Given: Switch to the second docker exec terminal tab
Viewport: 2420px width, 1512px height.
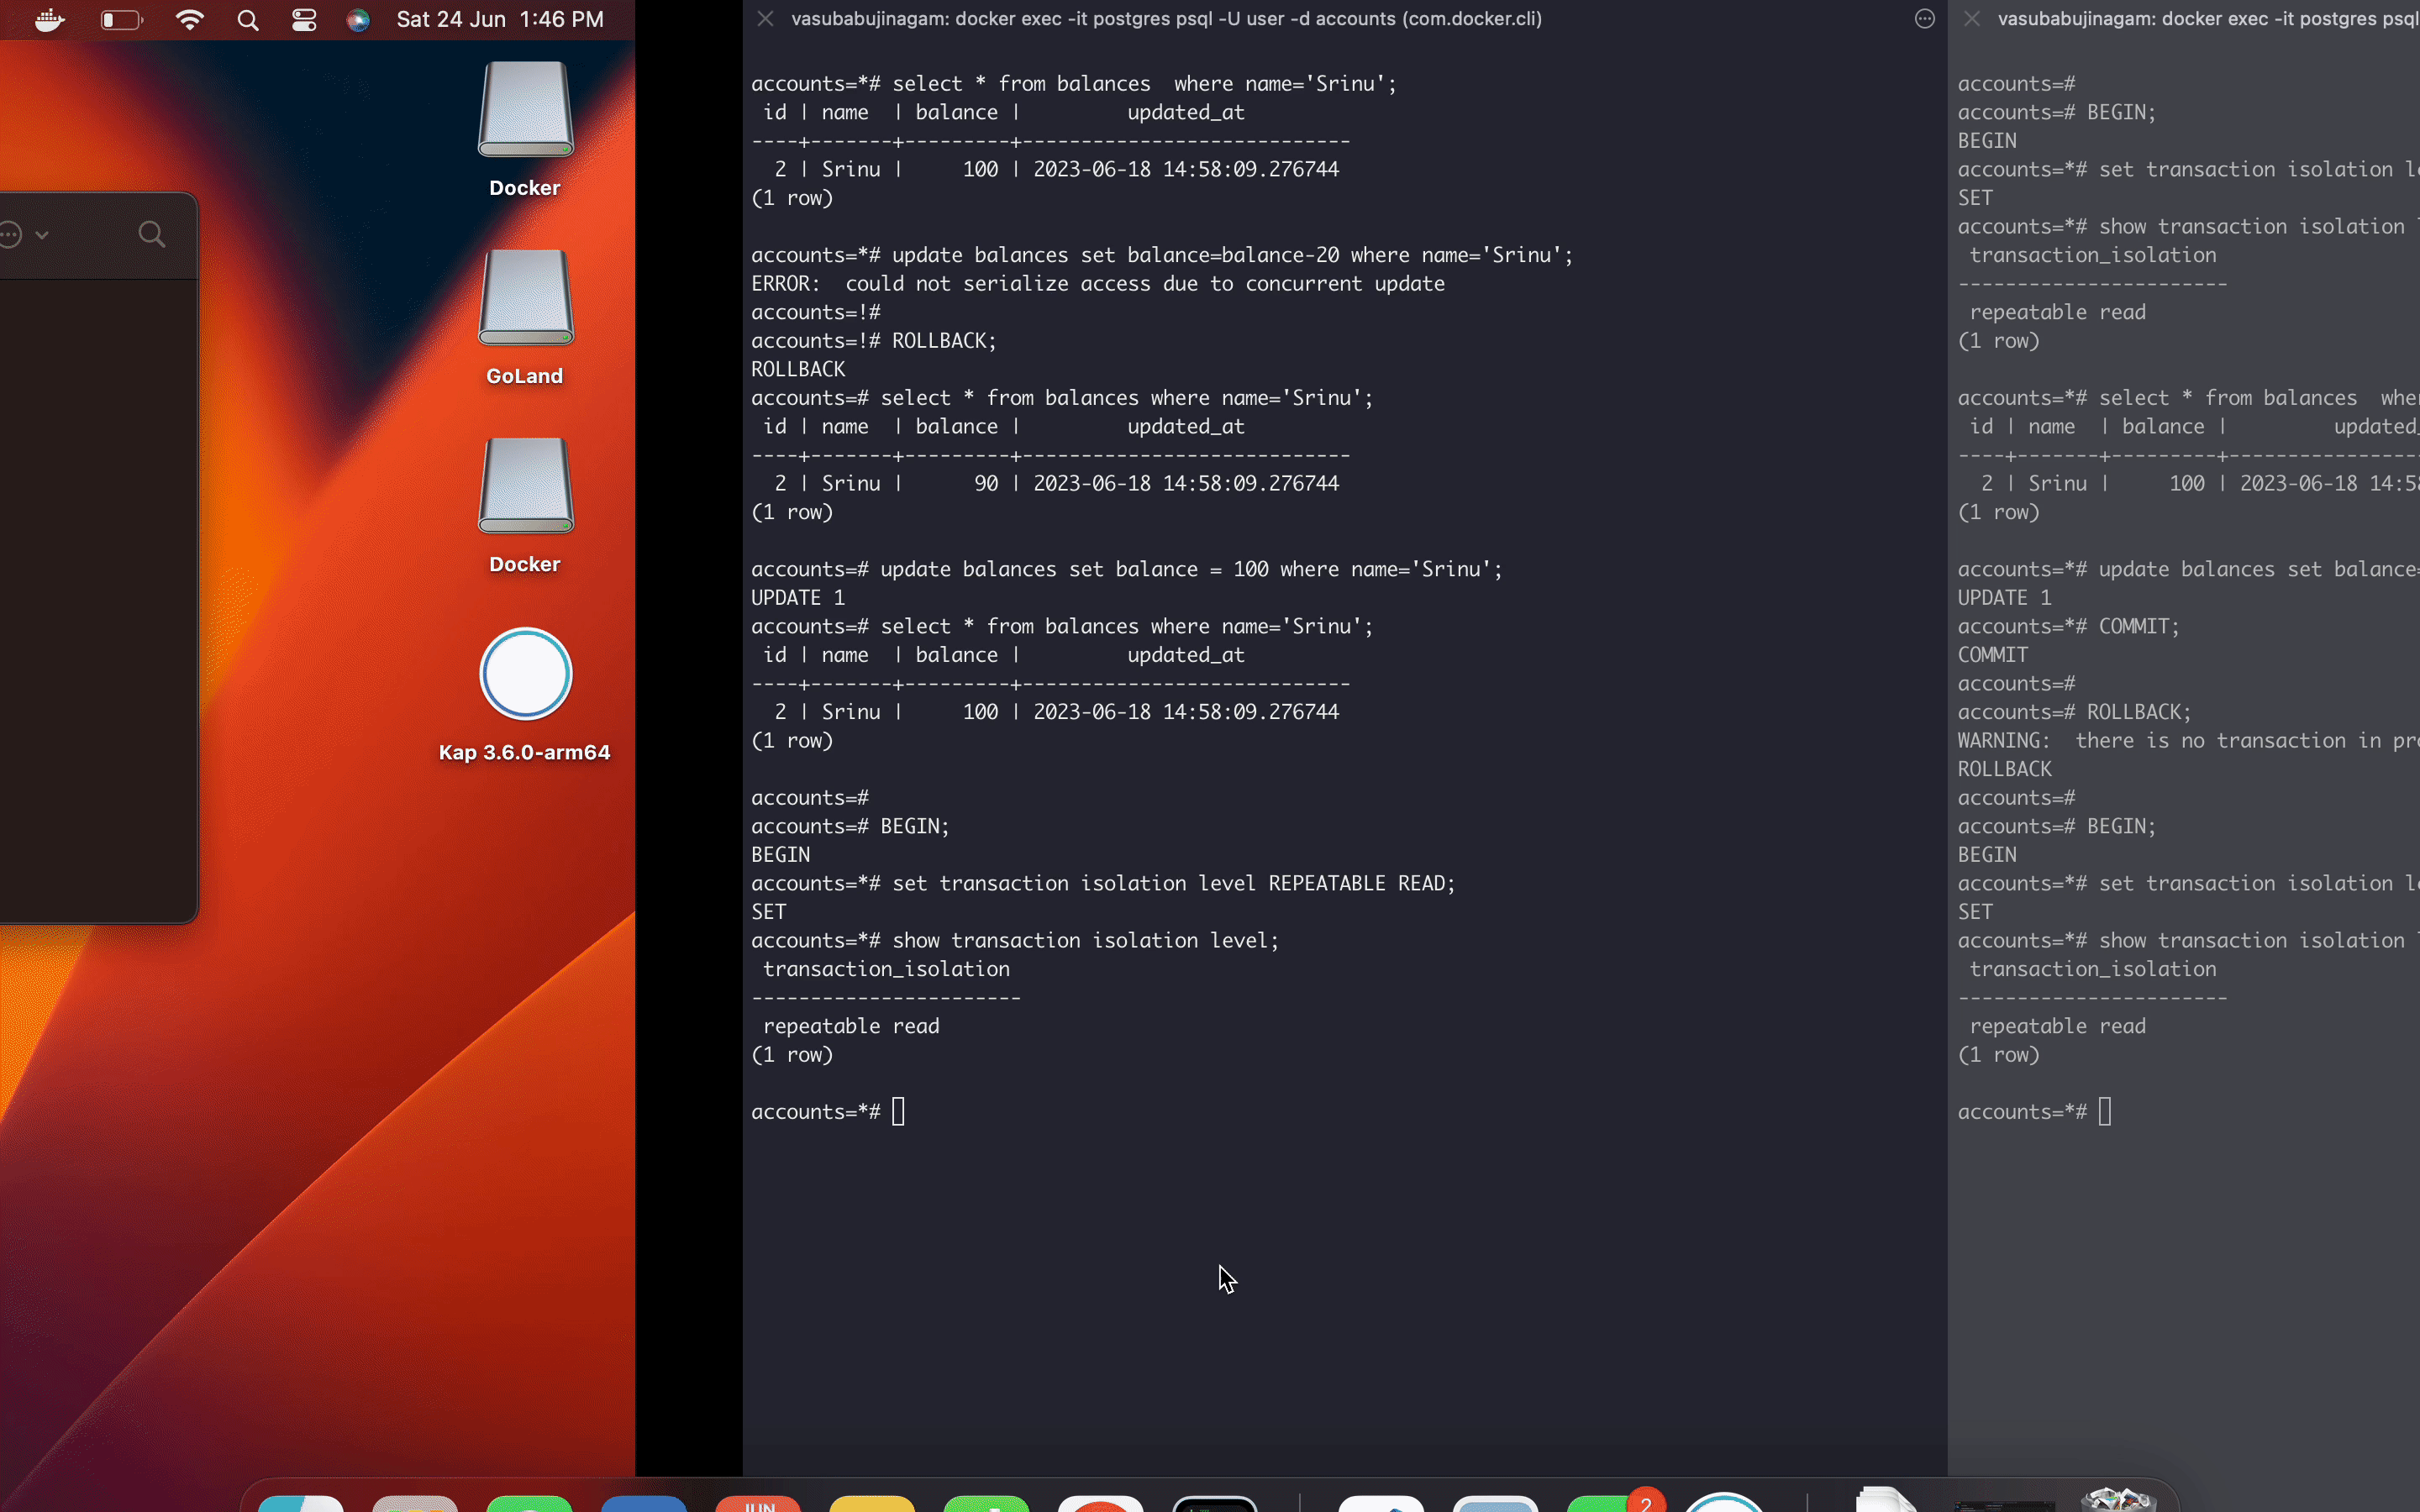Looking at the screenshot, I should 2208,18.
